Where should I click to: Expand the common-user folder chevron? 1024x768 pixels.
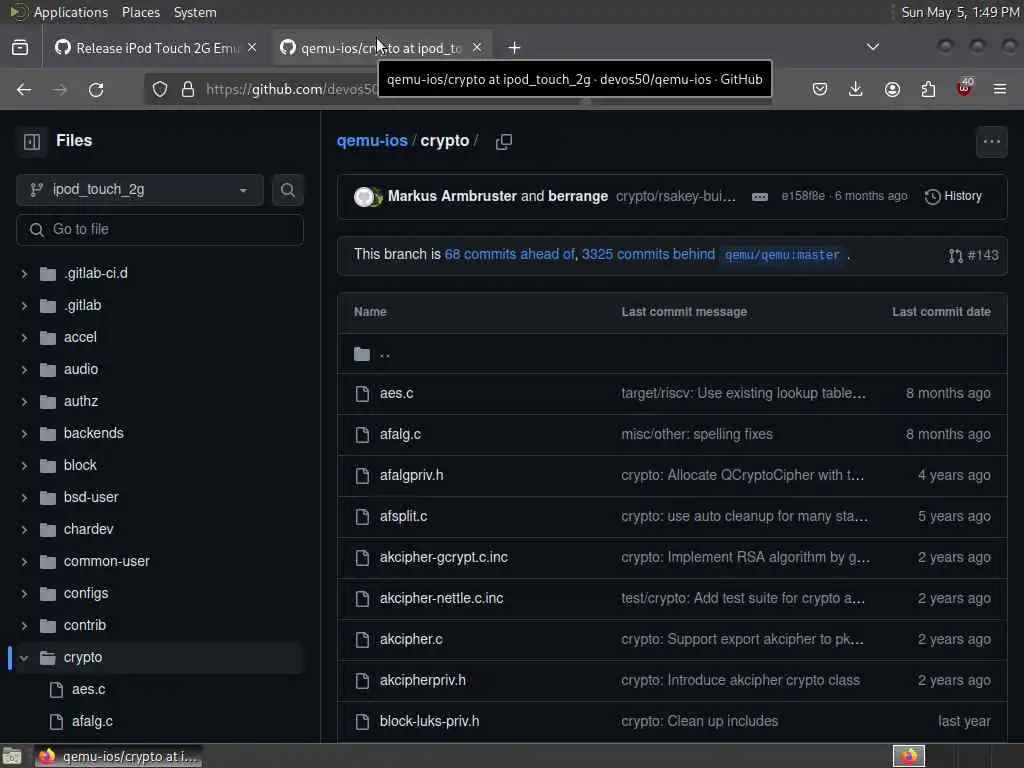click(24, 562)
